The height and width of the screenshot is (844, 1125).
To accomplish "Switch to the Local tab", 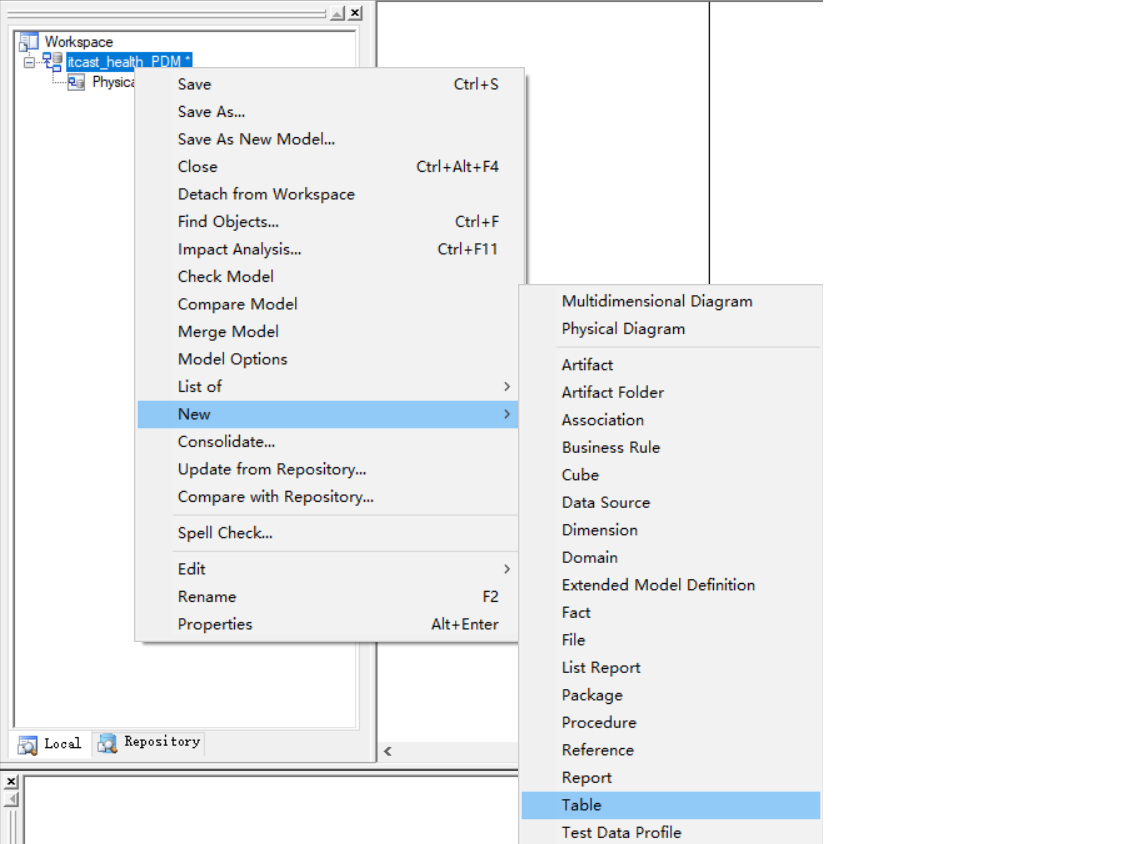I will 50,744.
